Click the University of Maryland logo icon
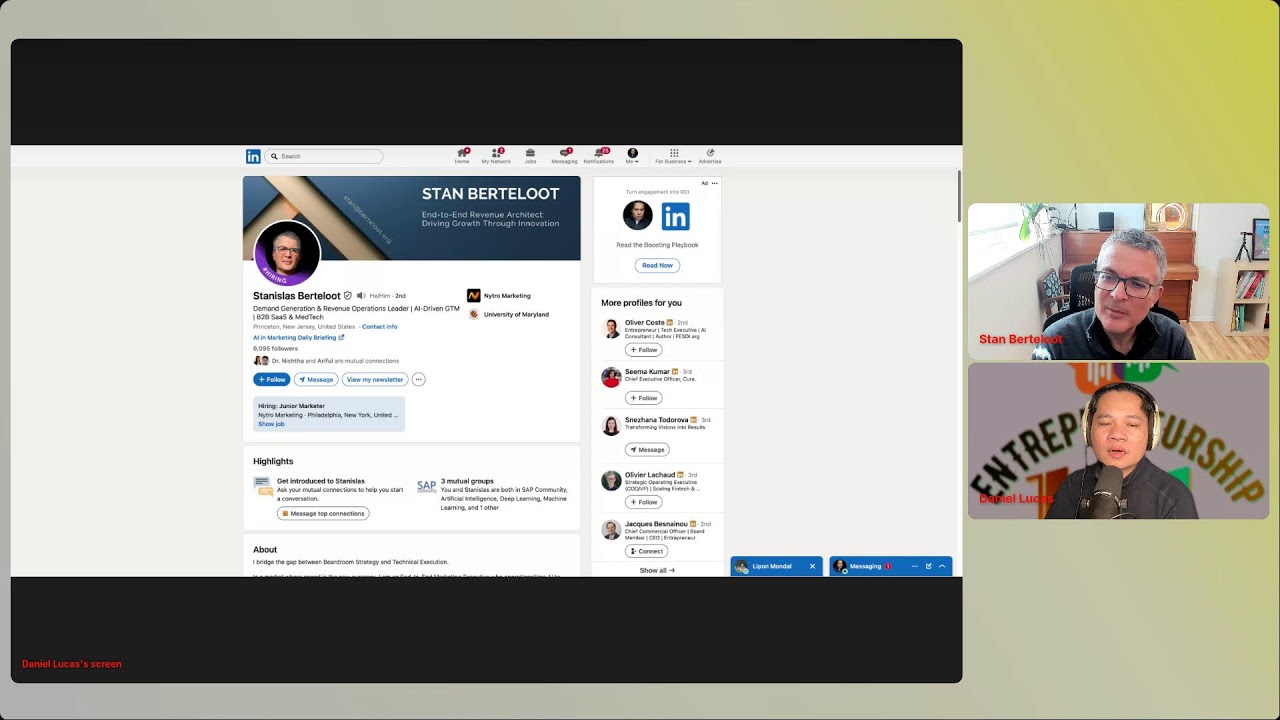The width and height of the screenshot is (1280, 720). click(x=474, y=314)
